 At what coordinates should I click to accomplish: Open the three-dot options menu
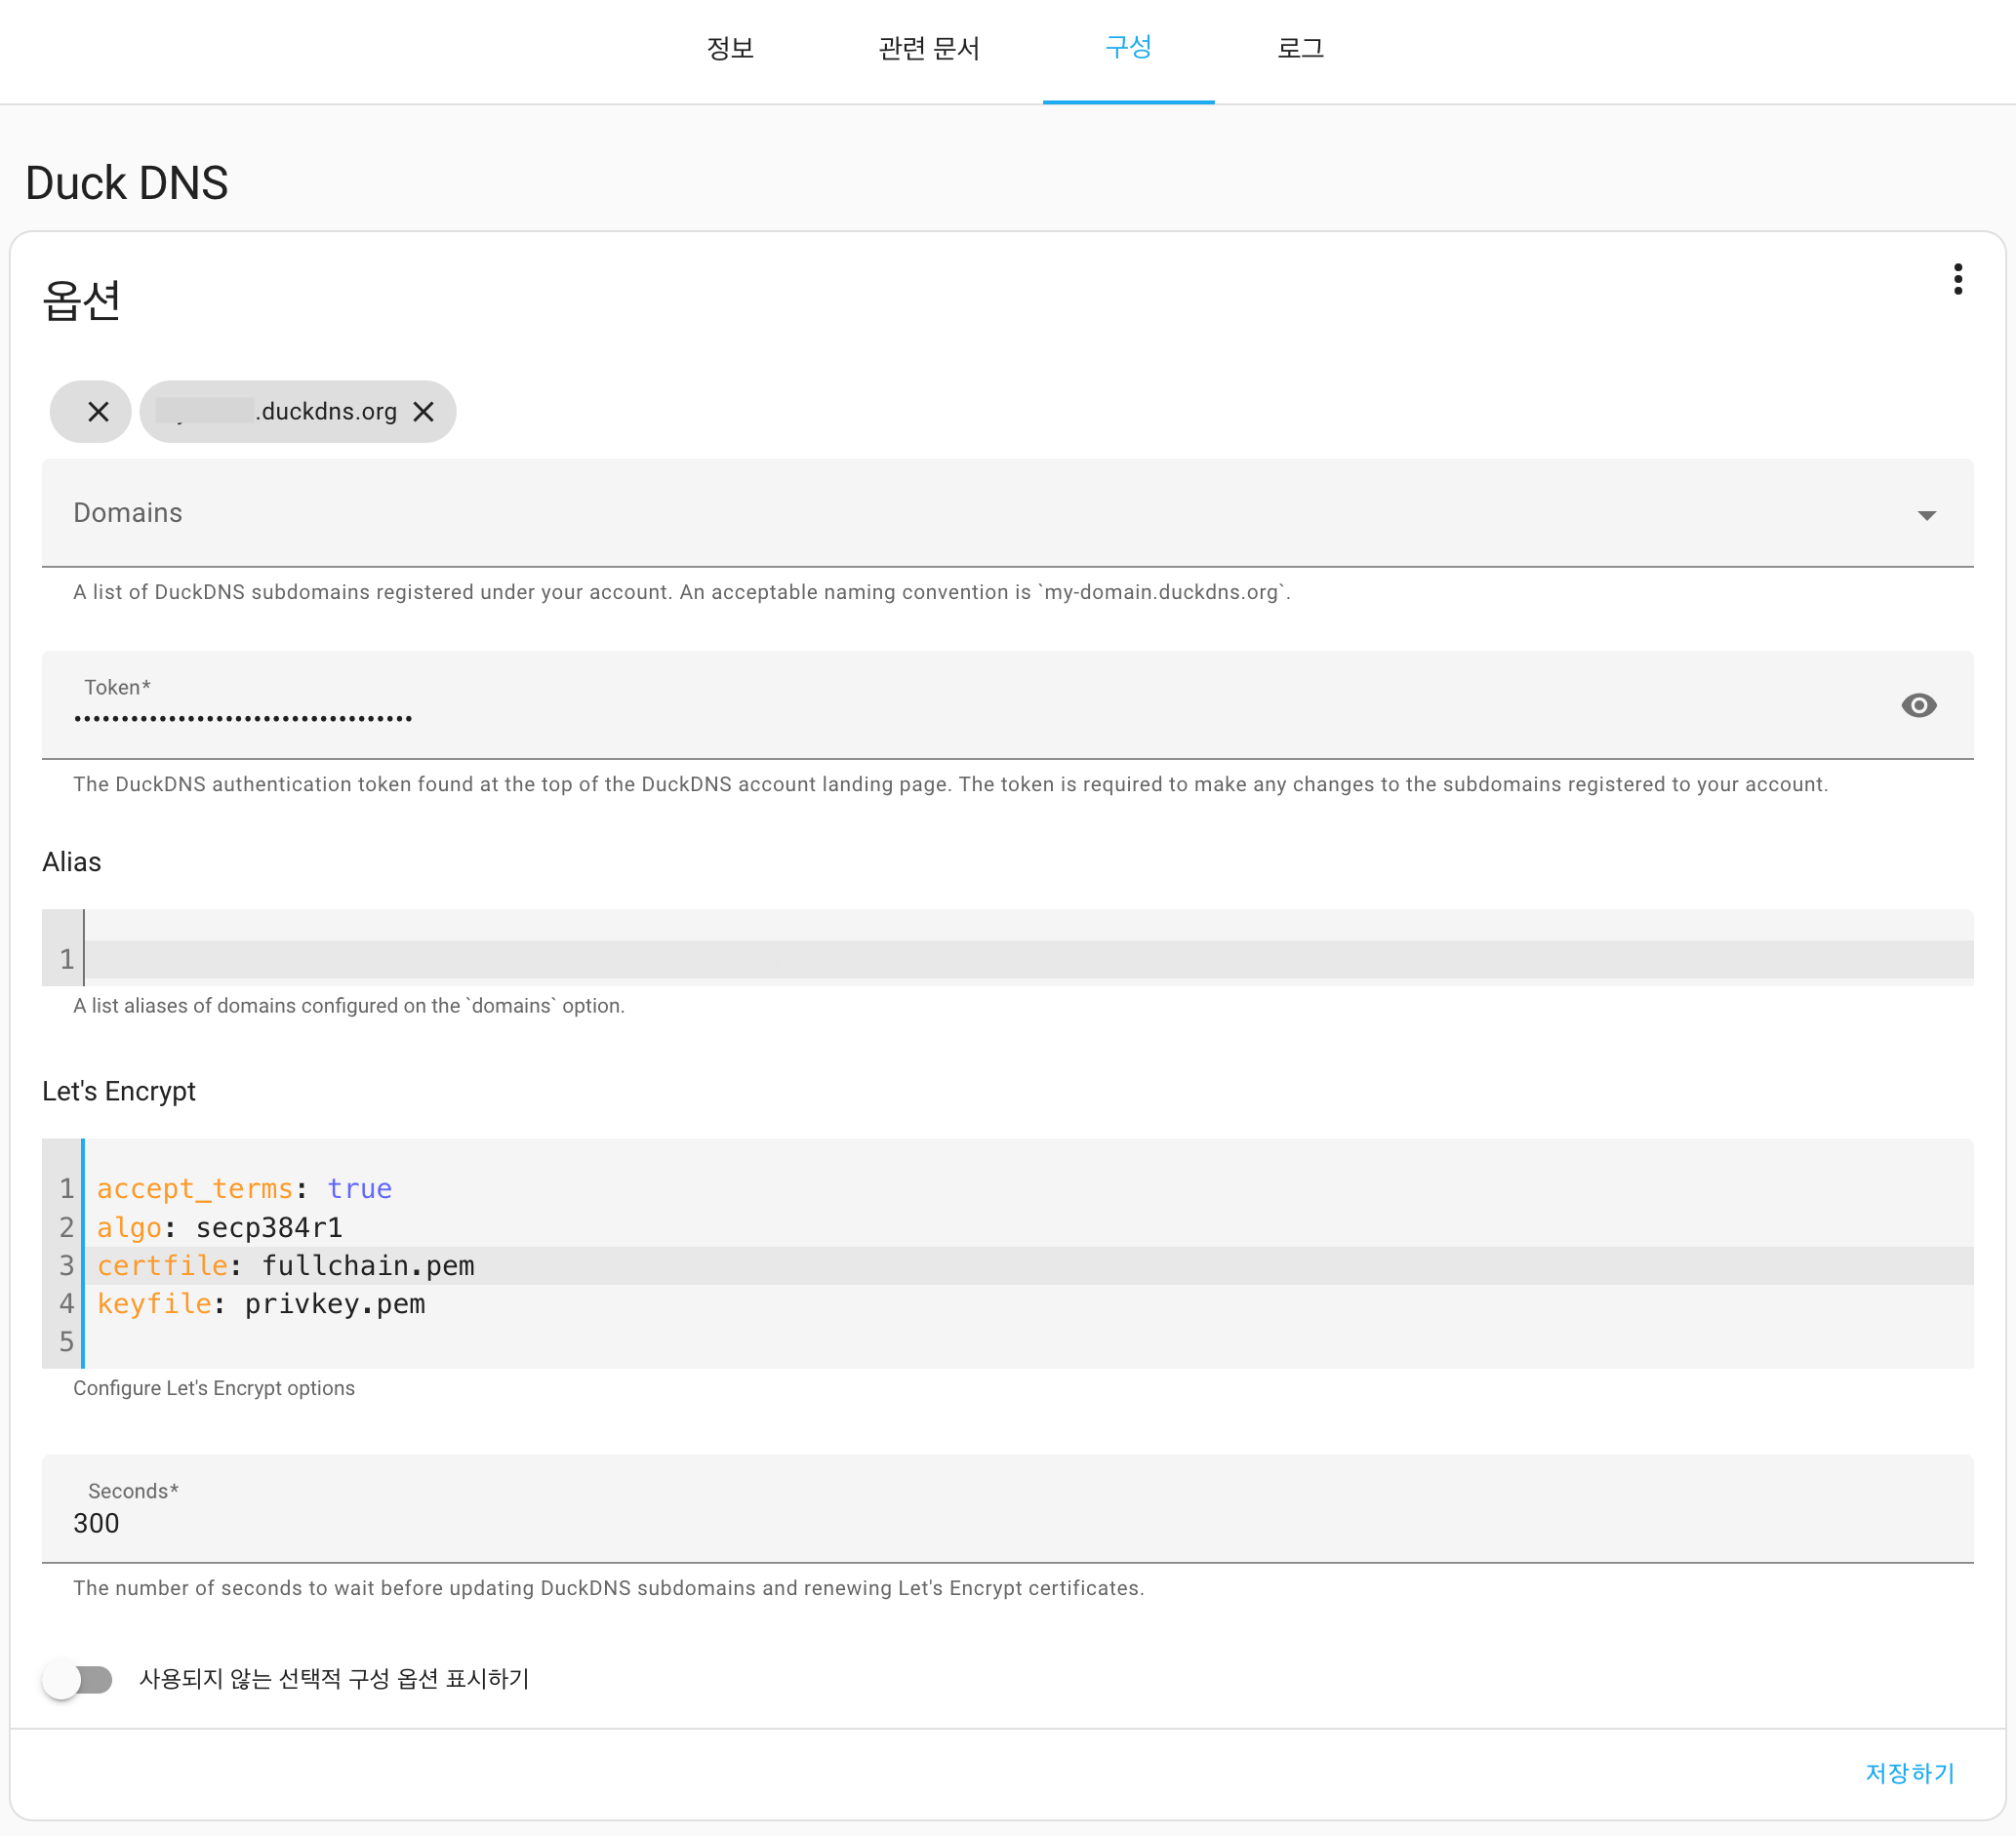(1957, 279)
